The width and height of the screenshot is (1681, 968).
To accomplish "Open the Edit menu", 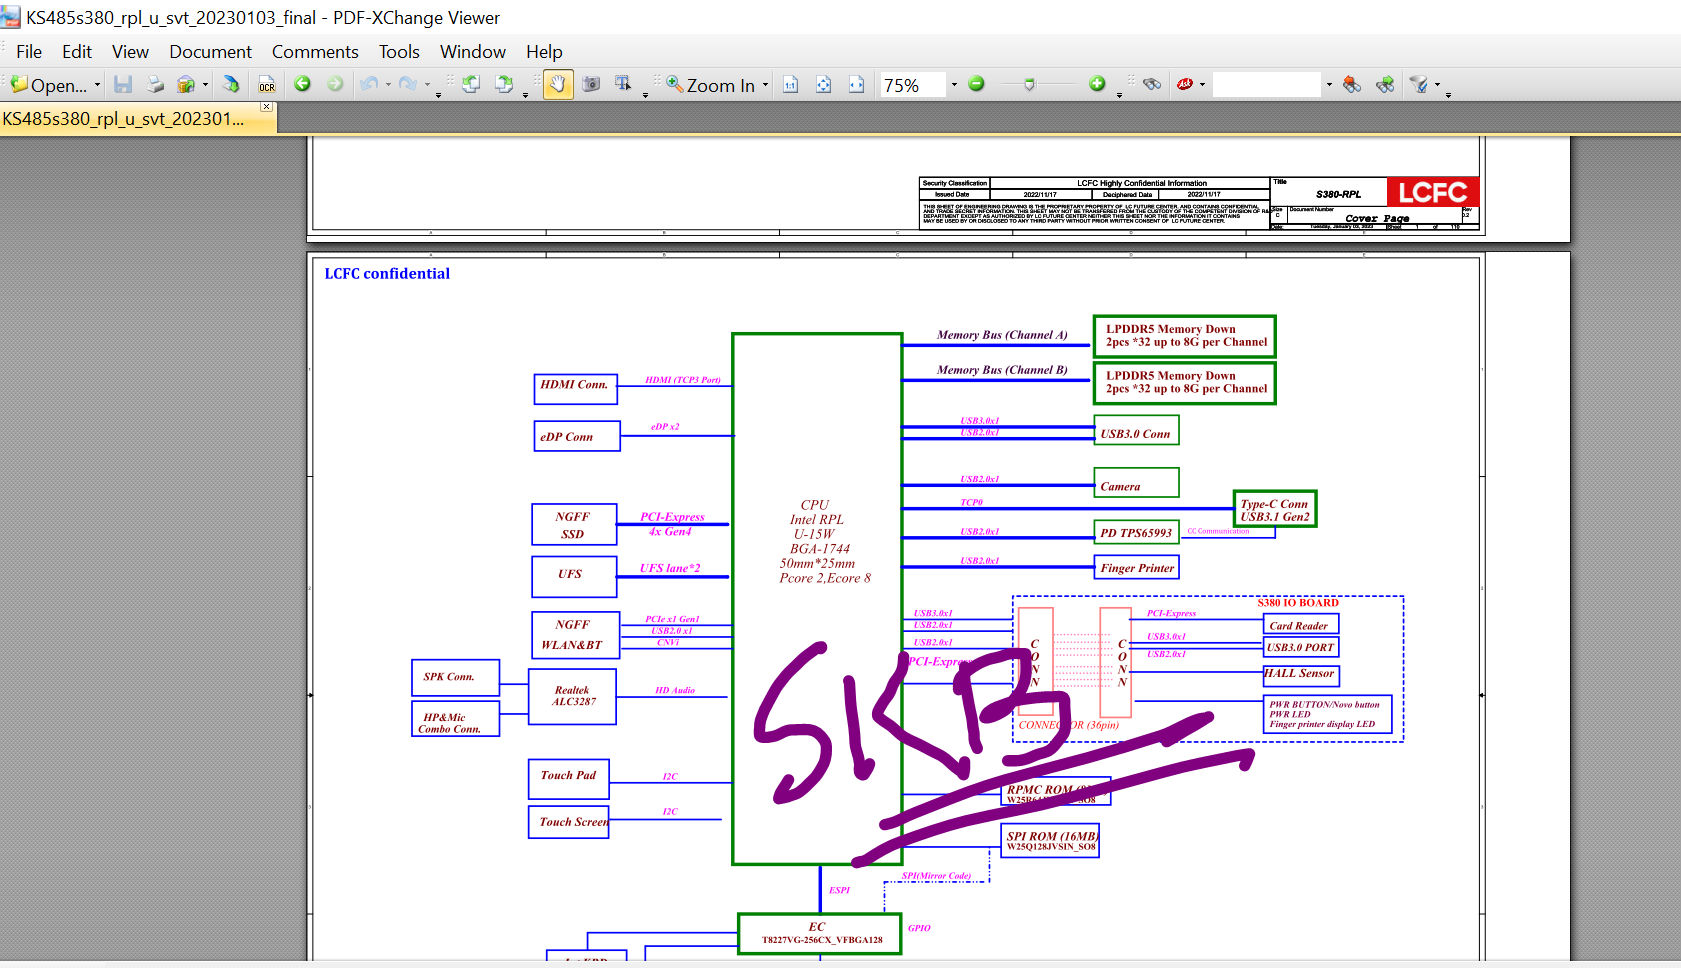I will (x=77, y=52).
